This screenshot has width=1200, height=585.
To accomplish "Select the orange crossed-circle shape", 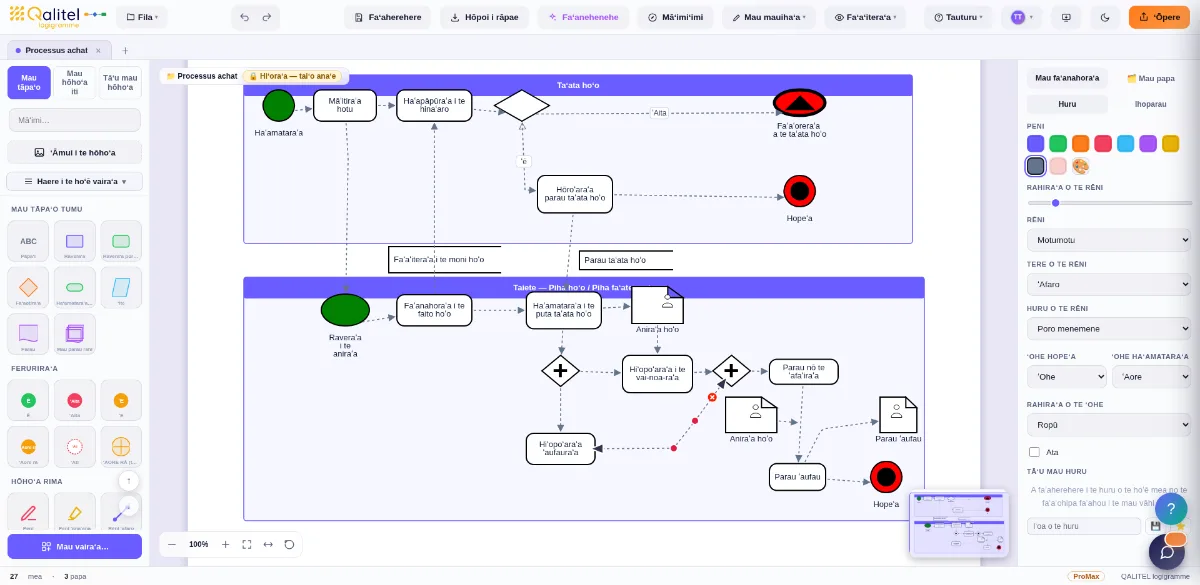I will coord(121,447).
